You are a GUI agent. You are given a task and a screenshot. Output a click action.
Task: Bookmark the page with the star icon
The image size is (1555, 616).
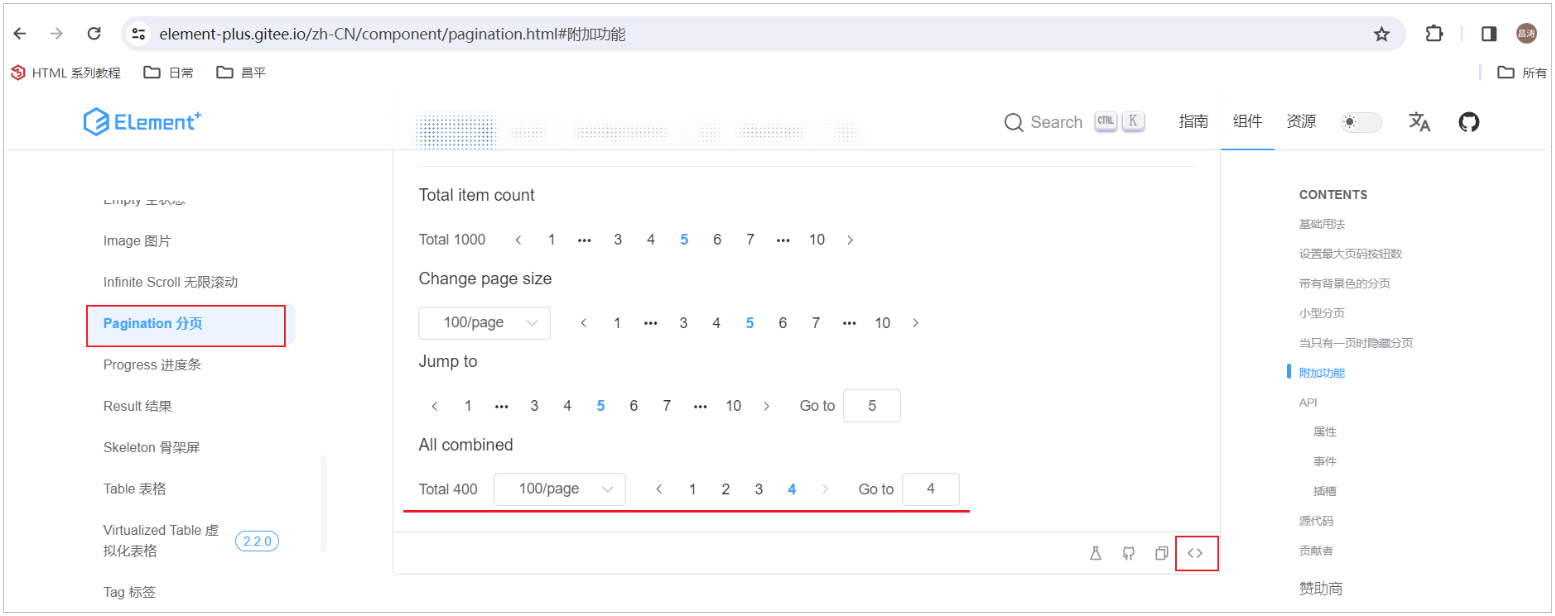point(1383,33)
